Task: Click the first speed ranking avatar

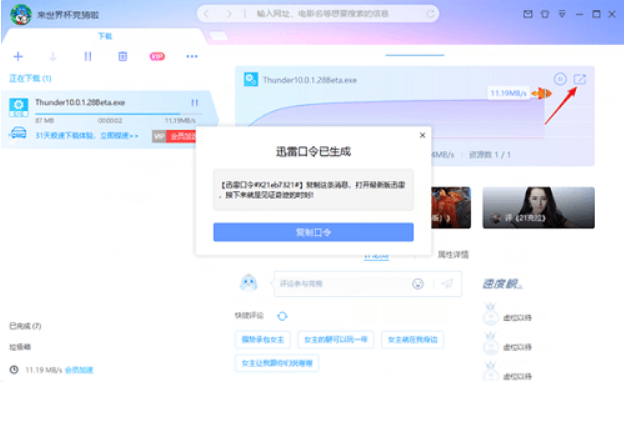Action: point(491,314)
